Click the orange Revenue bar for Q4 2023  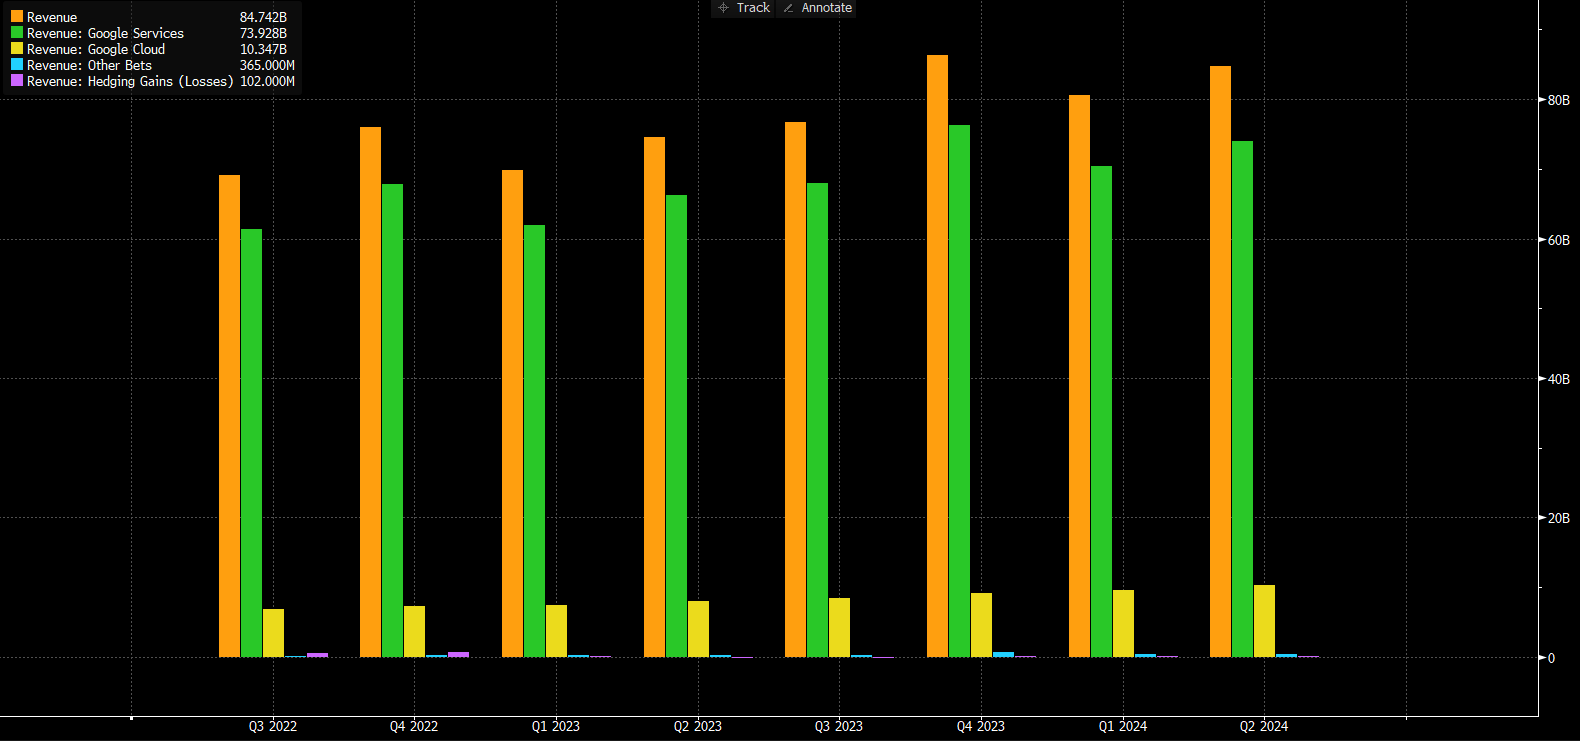pyautogui.click(x=937, y=356)
